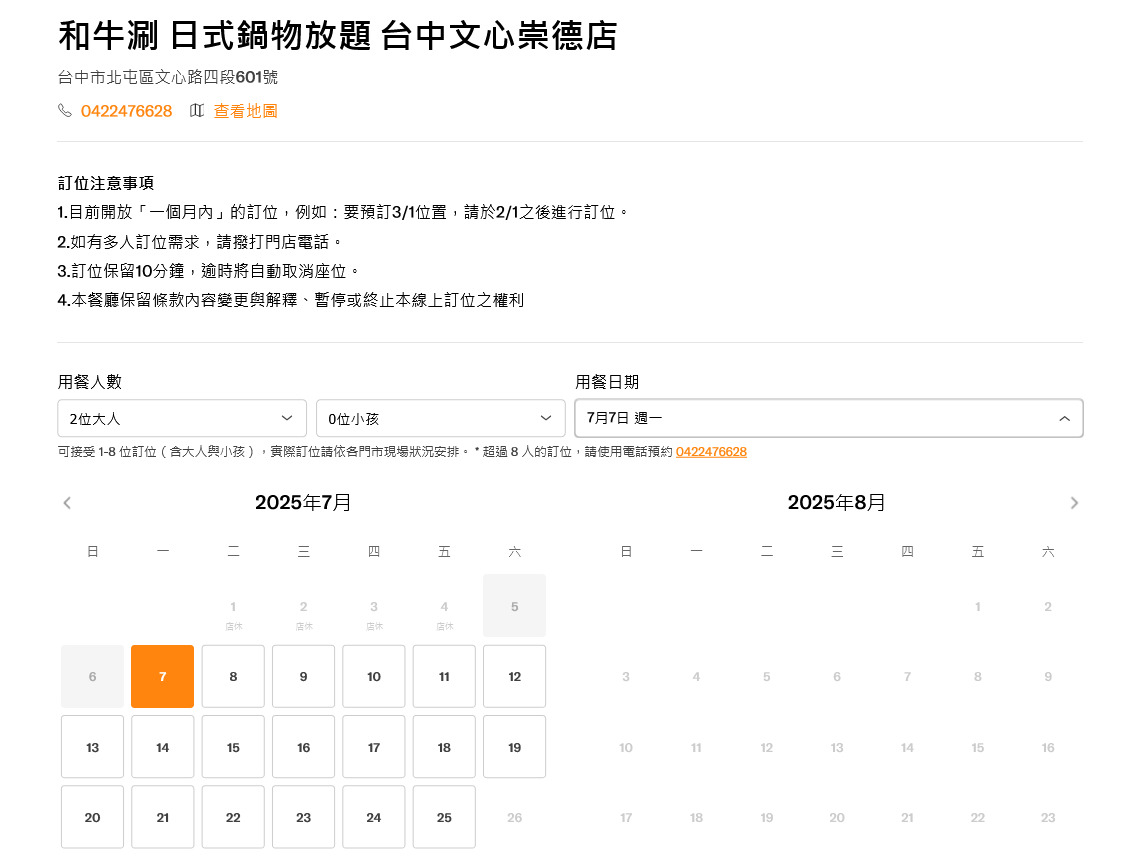Image resolution: width=1128 pixels, height=859 pixels.
Task: Select the highlighted July 7 date
Action: (163, 677)
